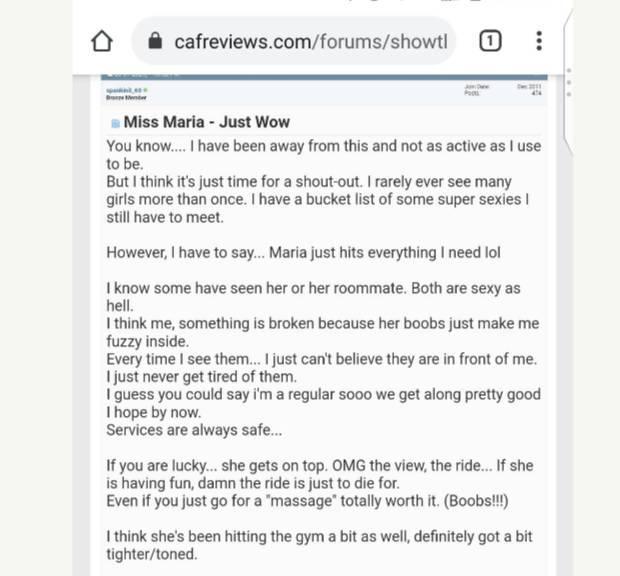The image size is (620, 576).
Task: Click the blue post header bar
Action: pos(324,77)
